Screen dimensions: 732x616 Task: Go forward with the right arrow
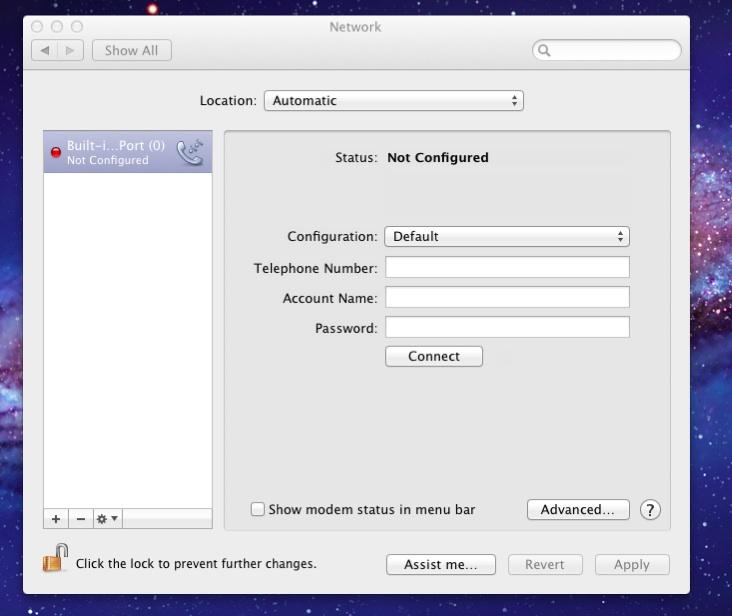[x=70, y=50]
